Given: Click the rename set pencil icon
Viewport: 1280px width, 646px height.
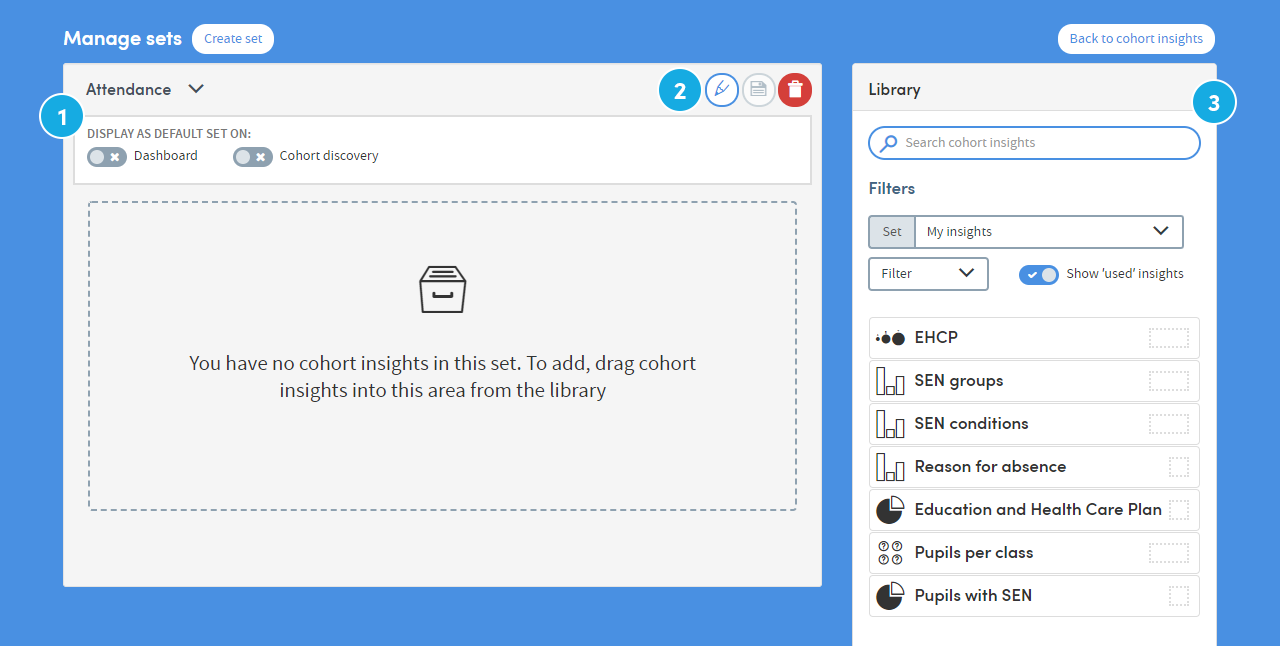Looking at the screenshot, I should pyautogui.click(x=722, y=90).
